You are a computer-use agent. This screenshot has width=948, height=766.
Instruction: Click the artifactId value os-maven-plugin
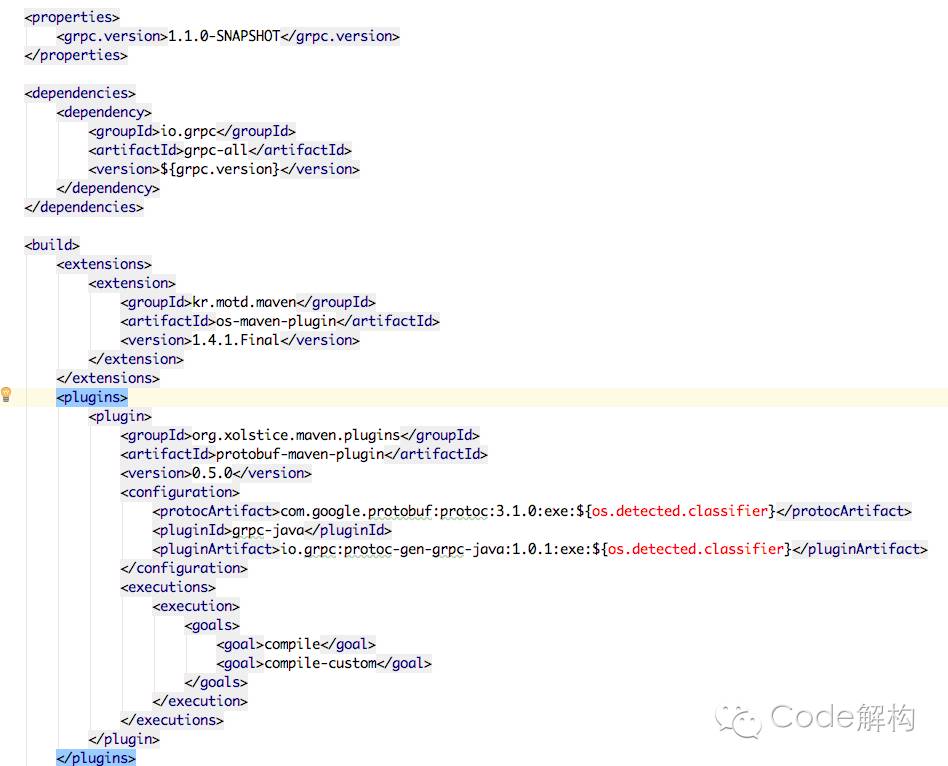pos(276,321)
